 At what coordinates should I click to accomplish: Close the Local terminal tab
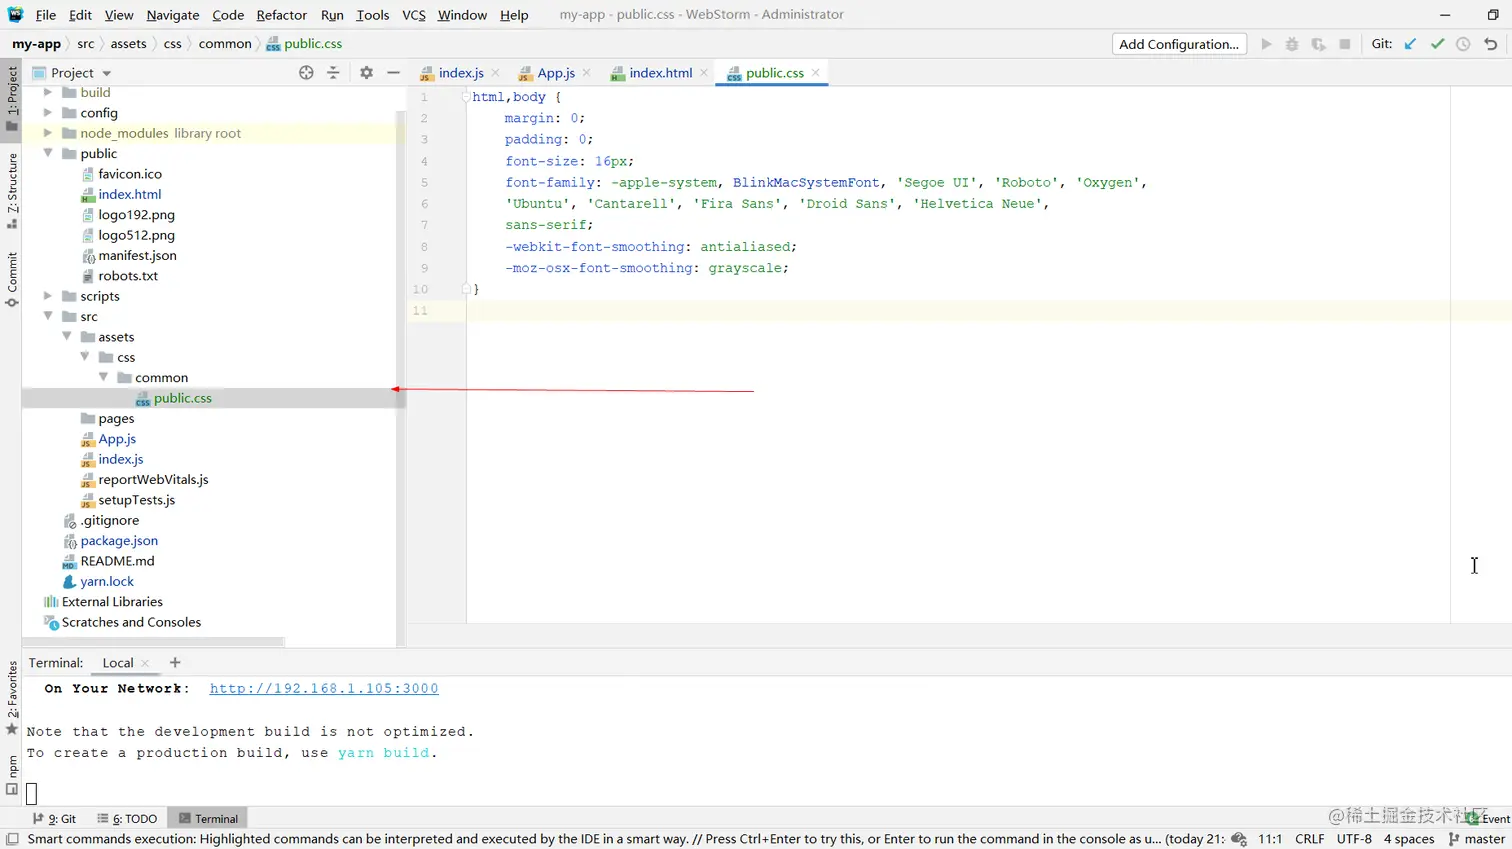tap(145, 663)
